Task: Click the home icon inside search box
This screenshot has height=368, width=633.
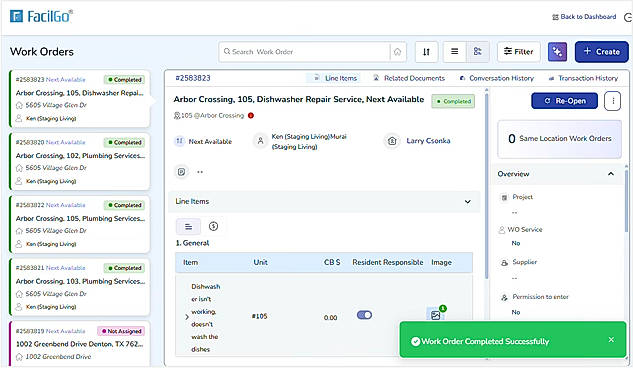Action: (x=398, y=52)
